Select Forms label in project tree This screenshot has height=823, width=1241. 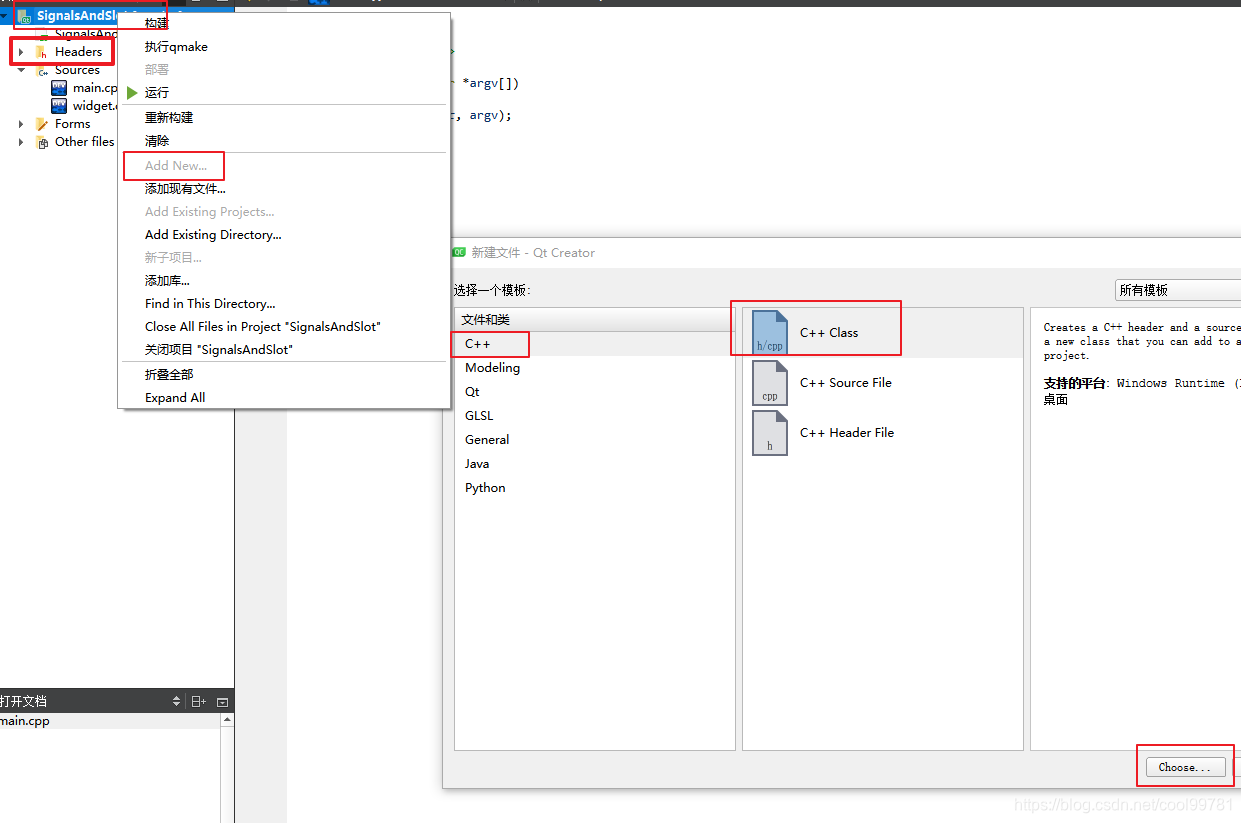(73, 124)
